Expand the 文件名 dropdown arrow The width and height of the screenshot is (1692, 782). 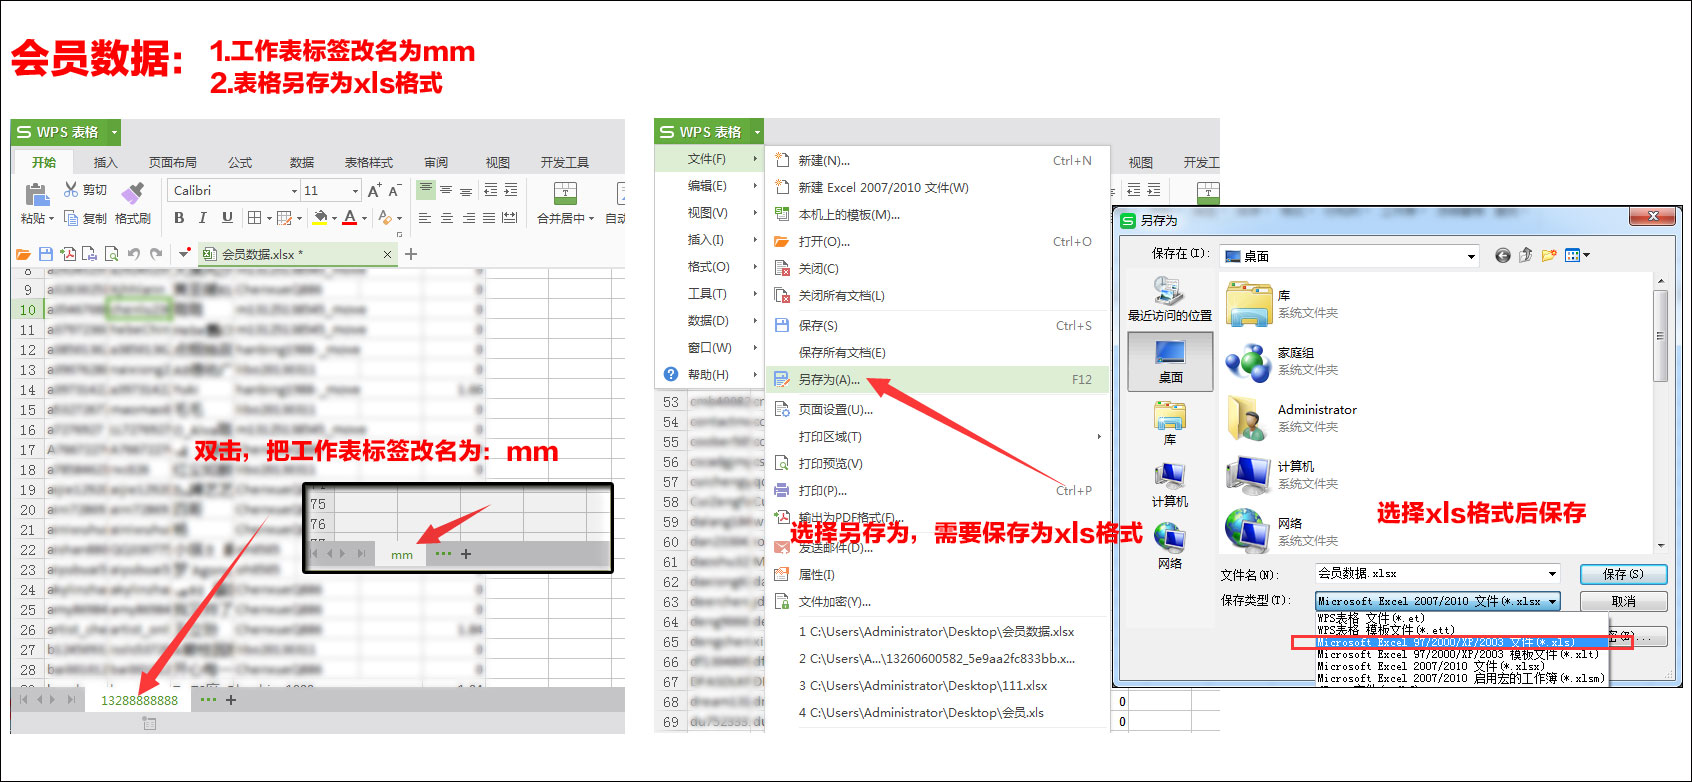click(x=1552, y=574)
